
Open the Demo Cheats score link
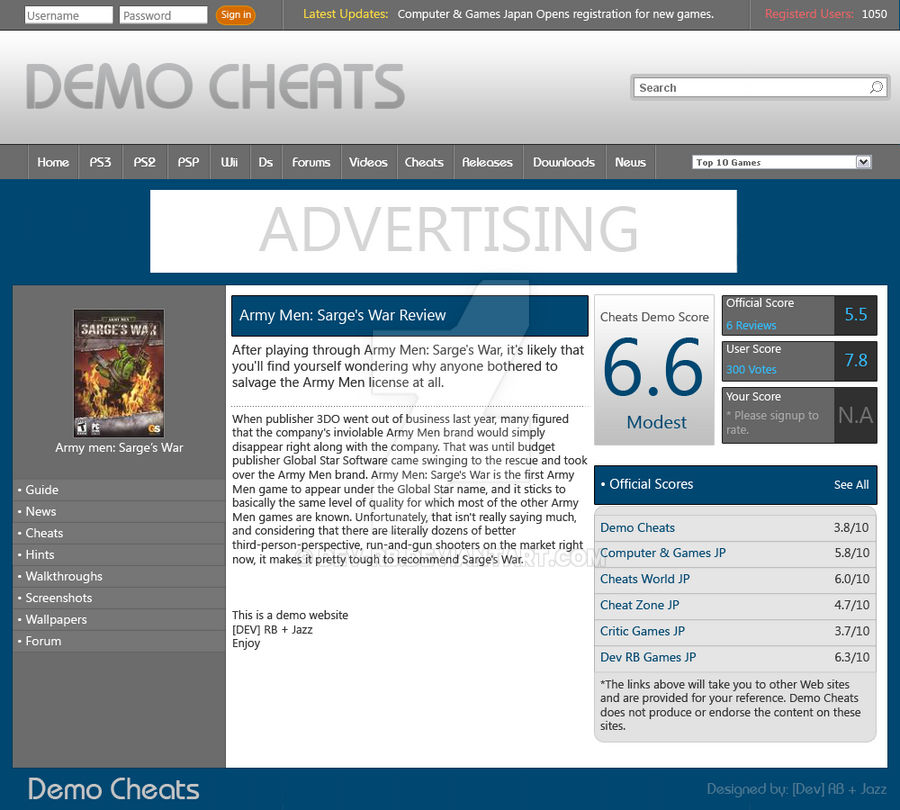pos(637,528)
